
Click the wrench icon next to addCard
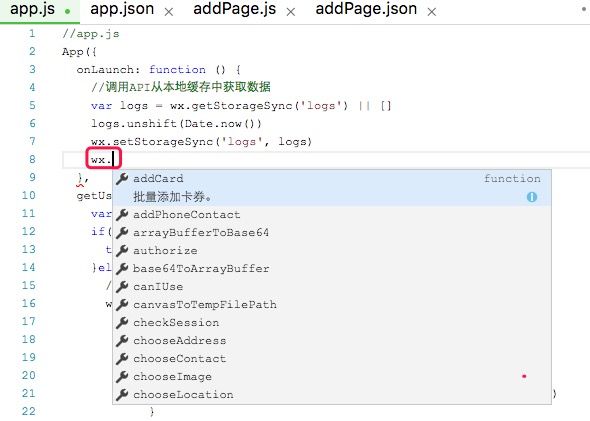(x=122, y=179)
